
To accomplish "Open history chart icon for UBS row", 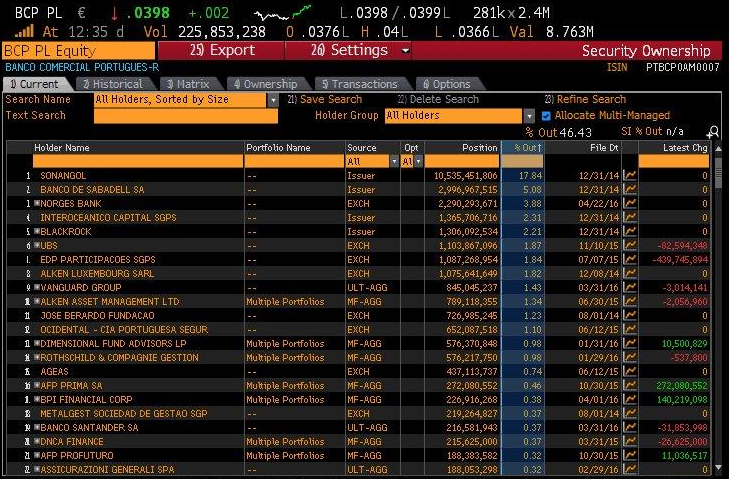I will pyautogui.click(x=630, y=245).
